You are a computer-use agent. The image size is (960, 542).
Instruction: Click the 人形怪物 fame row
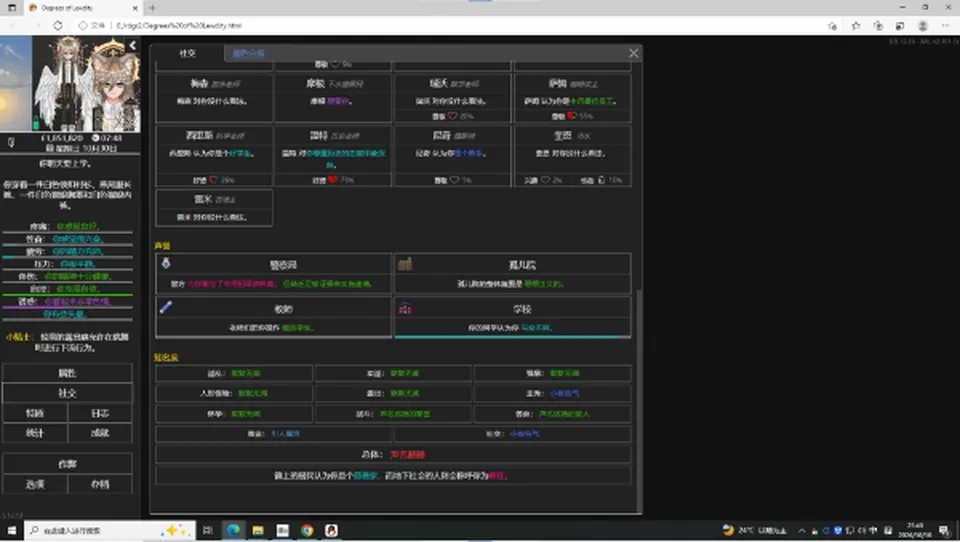pyautogui.click(x=234, y=393)
